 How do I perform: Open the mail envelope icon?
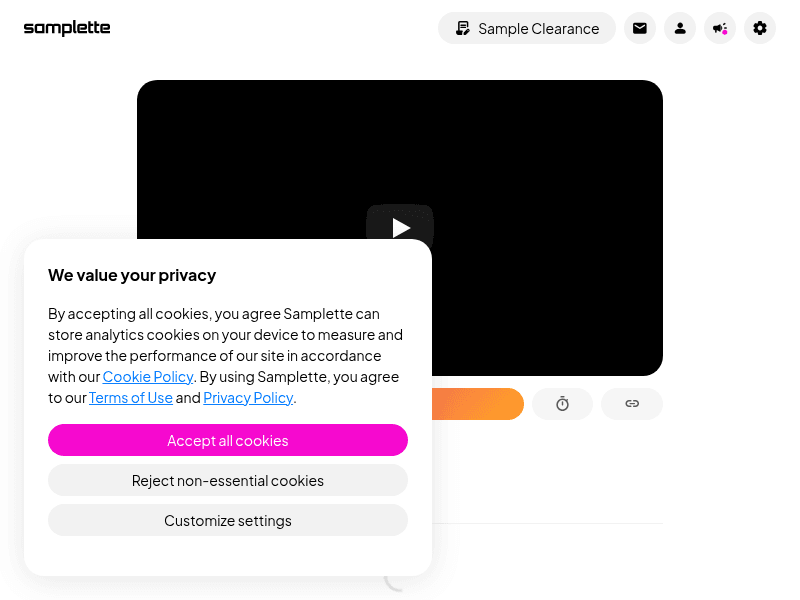(x=640, y=28)
